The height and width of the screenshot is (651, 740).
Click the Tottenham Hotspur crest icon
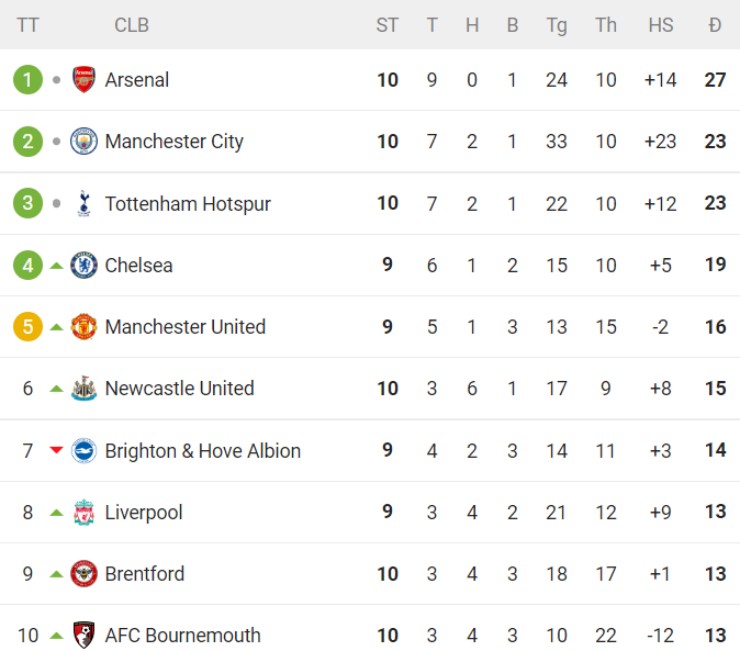(84, 204)
